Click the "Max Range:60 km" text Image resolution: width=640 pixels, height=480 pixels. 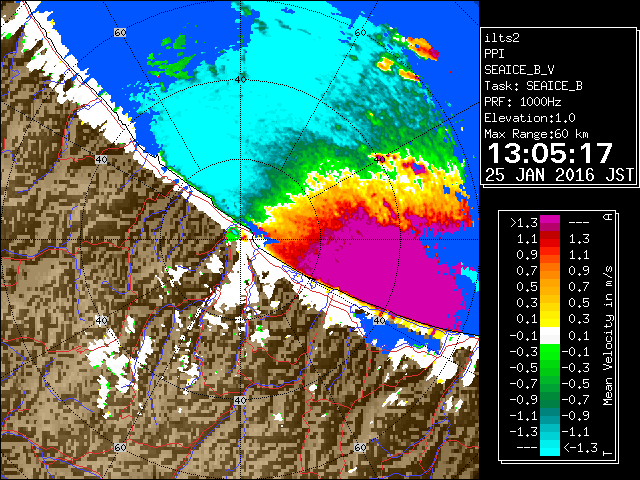[536, 134]
